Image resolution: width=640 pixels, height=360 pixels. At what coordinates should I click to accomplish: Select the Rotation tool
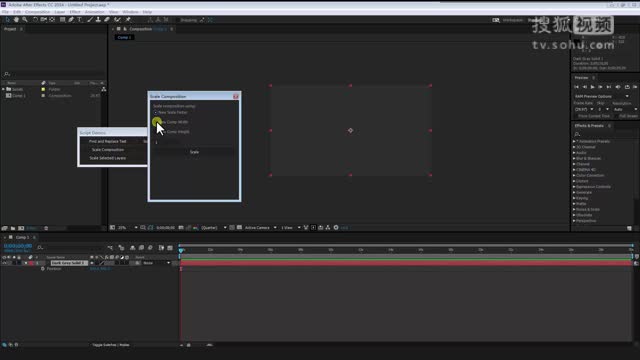tap(35, 20)
